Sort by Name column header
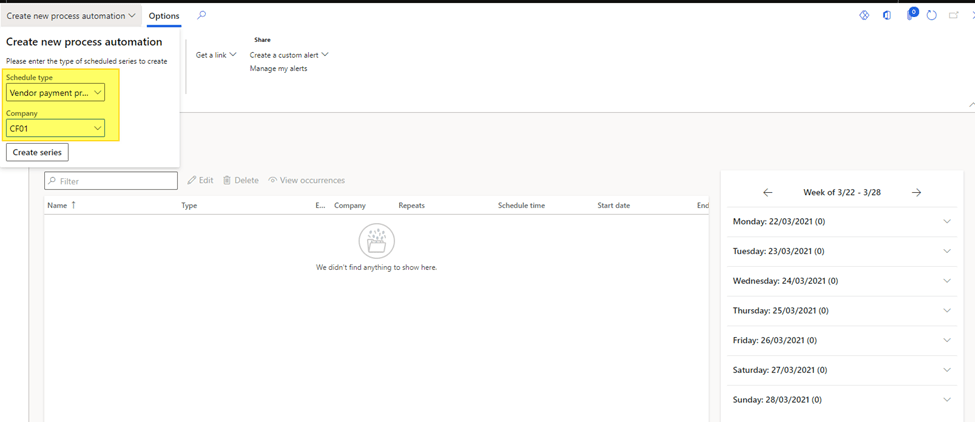The height and width of the screenshot is (422, 975). 57,205
